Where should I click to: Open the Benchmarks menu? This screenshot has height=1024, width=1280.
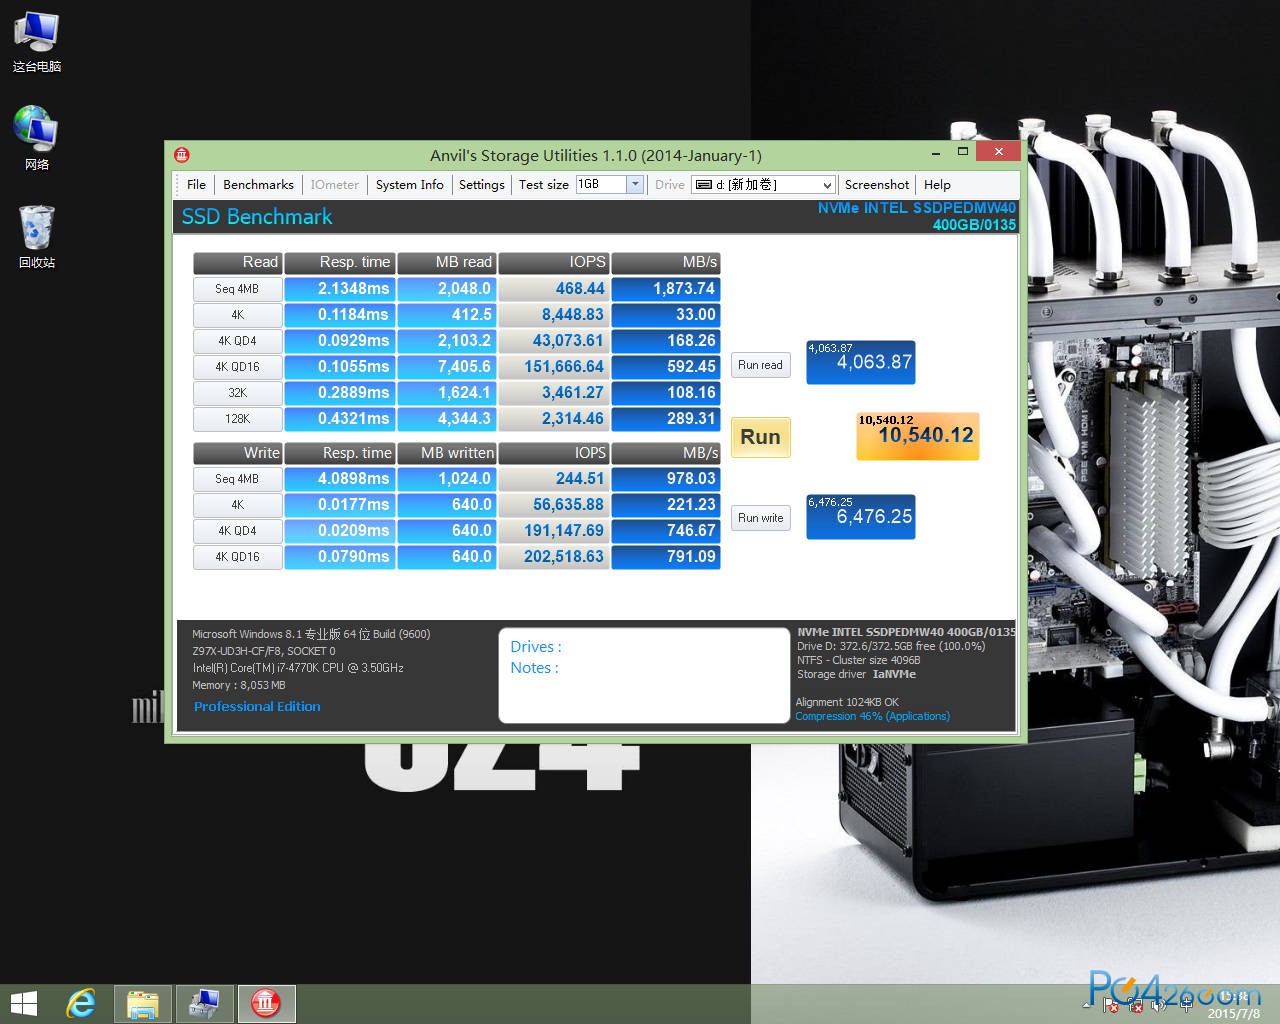[x=258, y=185]
